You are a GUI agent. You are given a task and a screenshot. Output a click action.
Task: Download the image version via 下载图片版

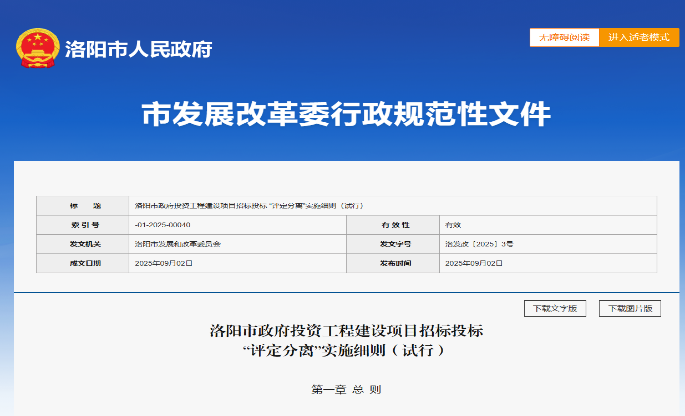[x=630, y=309]
